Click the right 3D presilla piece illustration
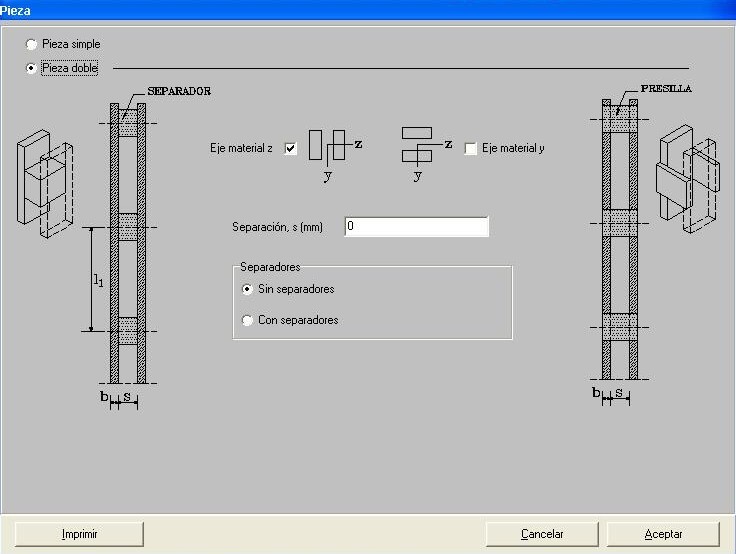This screenshot has height=554, width=736. tap(686, 179)
